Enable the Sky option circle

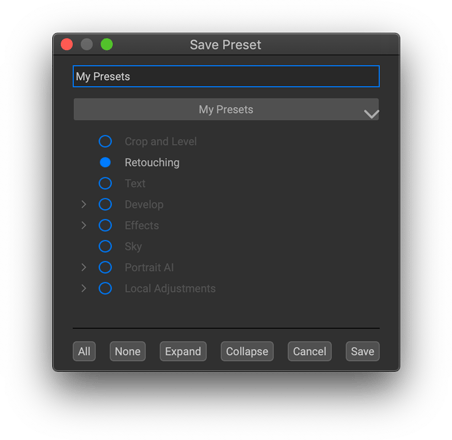pyautogui.click(x=105, y=246)
